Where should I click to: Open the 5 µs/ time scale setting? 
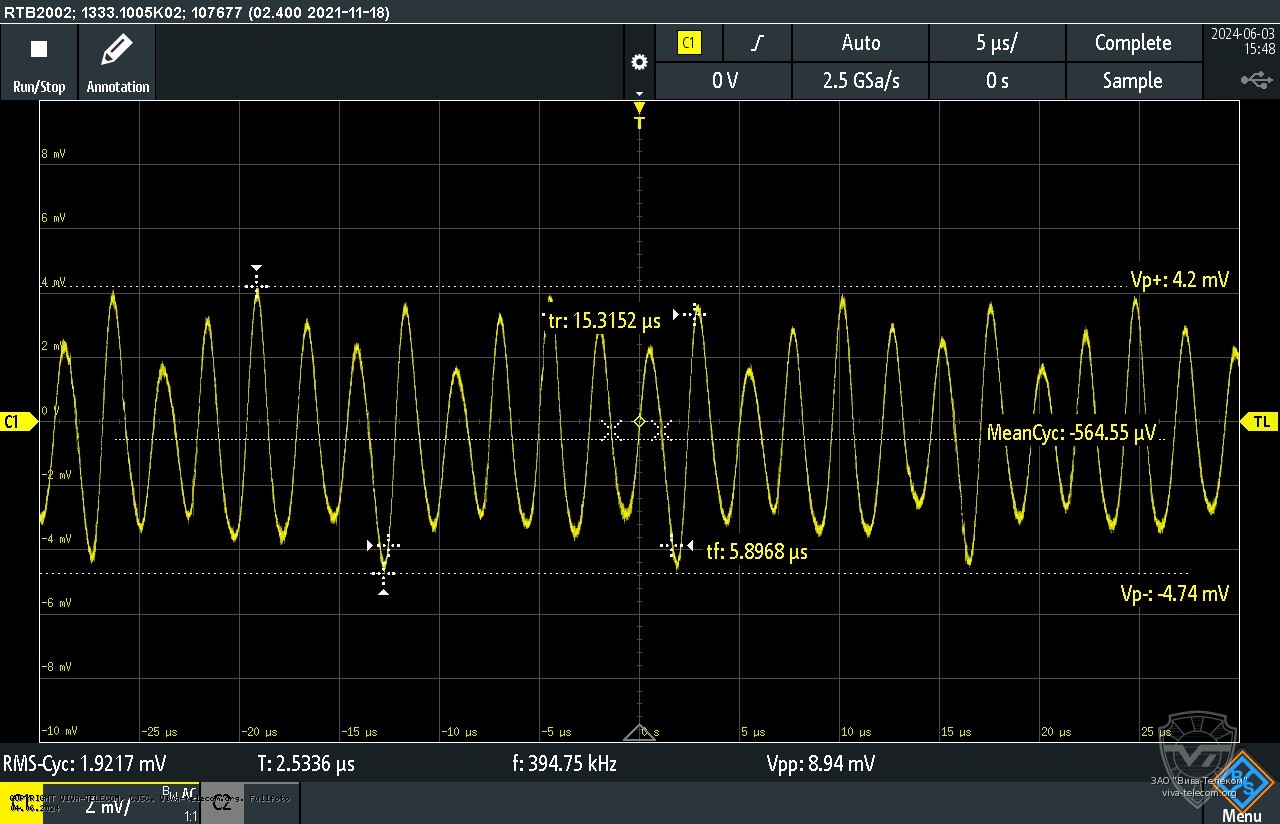[x=997, y=43]
